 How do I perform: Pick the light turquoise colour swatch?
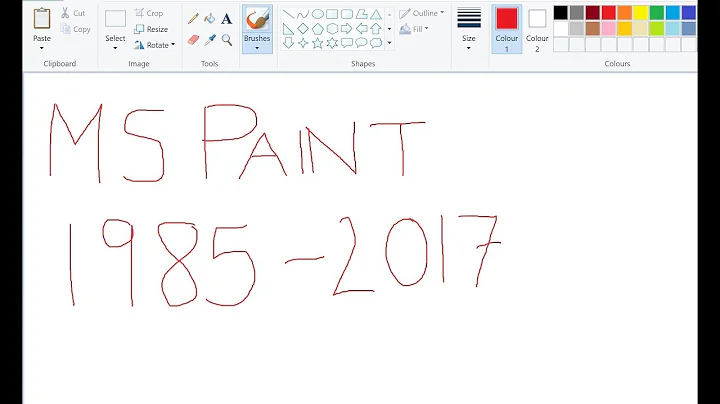[x=673, y=29]
